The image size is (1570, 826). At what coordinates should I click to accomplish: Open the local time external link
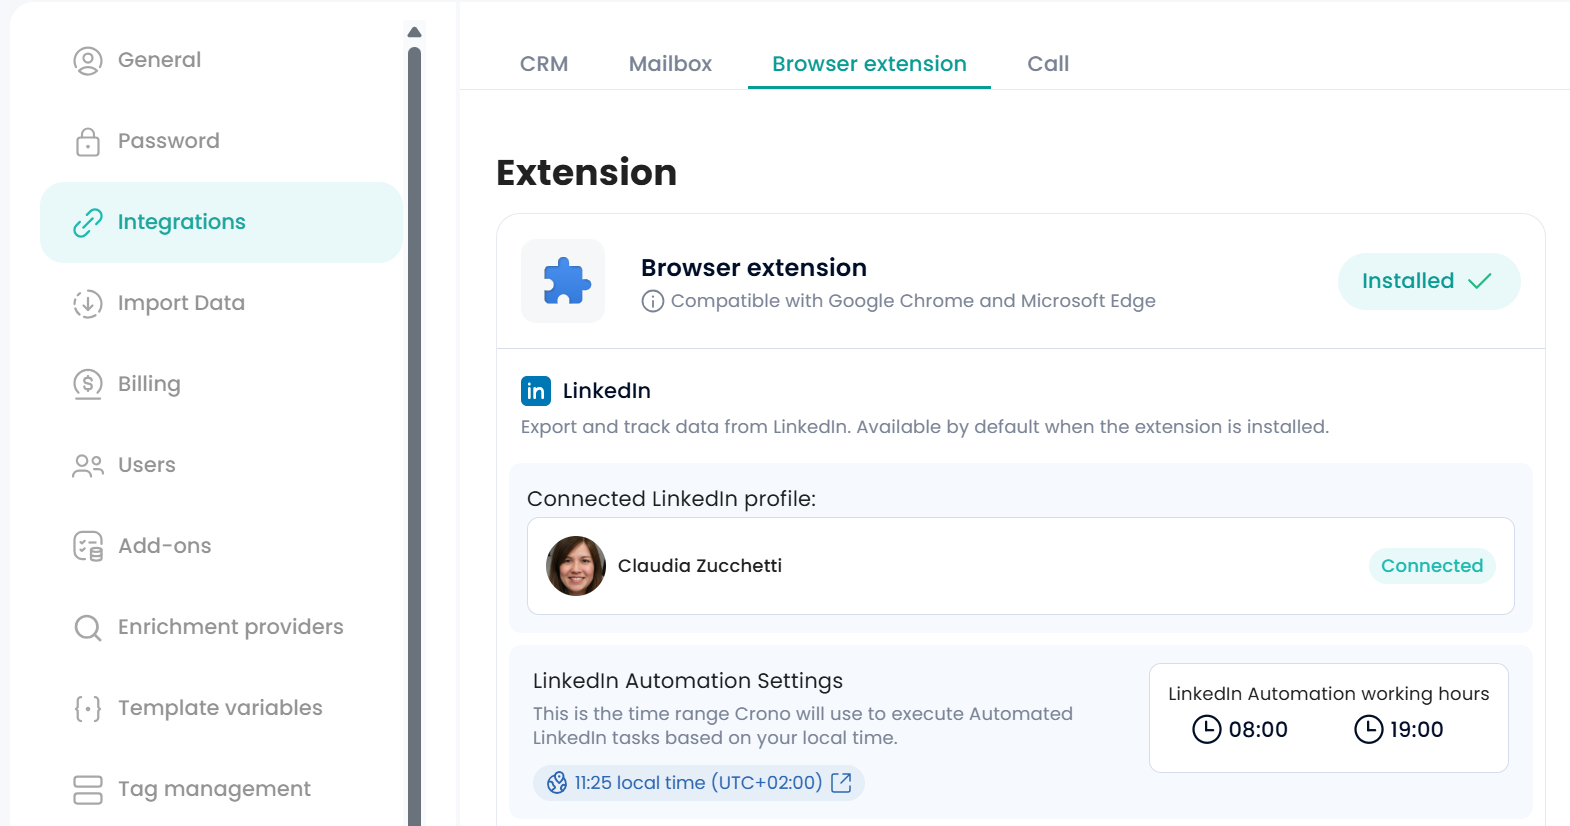click(841, 783)
